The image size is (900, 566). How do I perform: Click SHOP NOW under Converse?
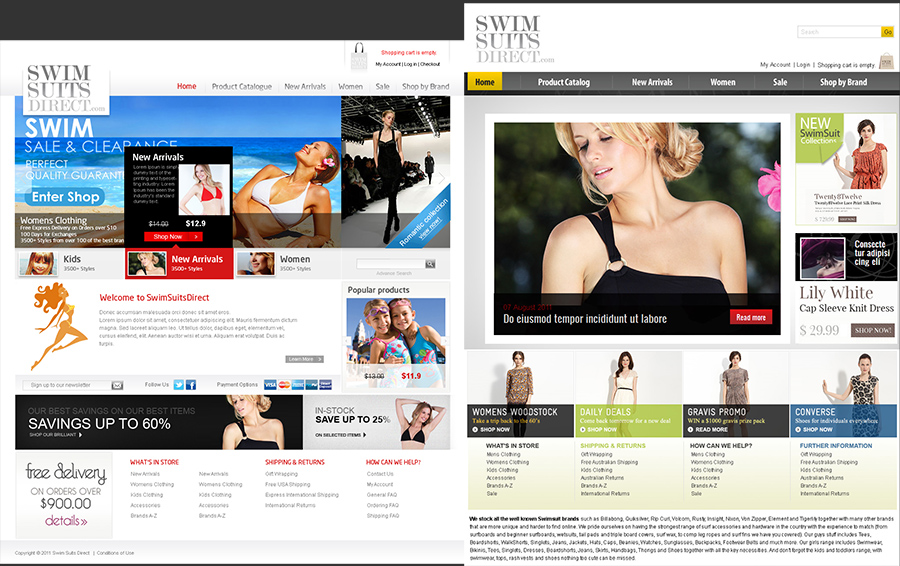coord(814,429)
